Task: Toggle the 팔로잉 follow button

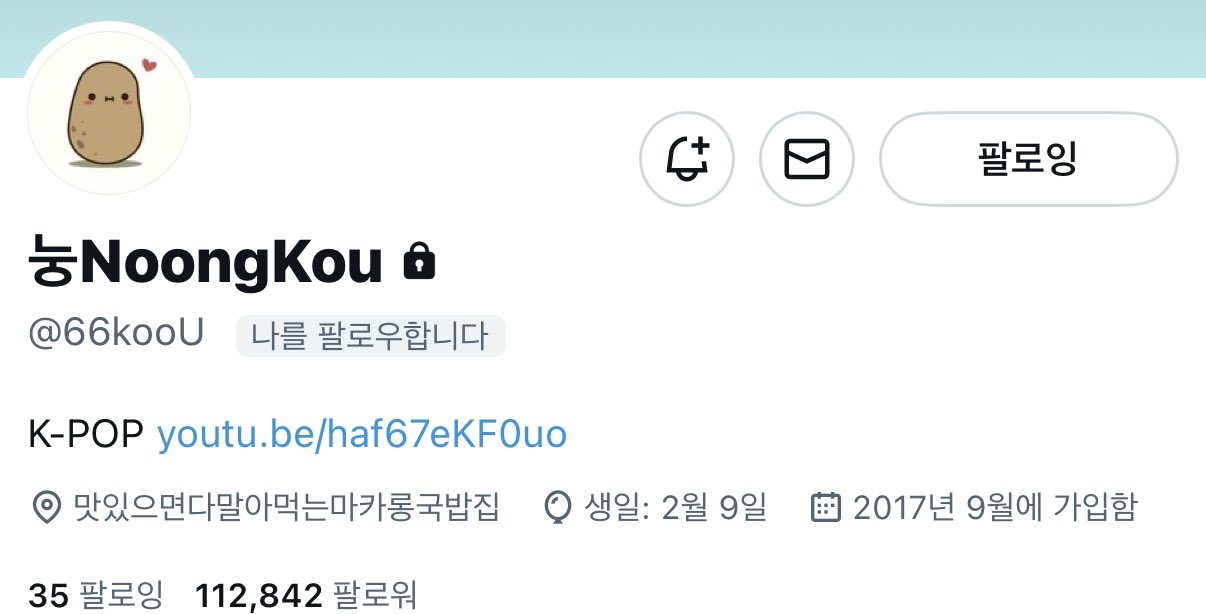Action: pos(1028,159)
